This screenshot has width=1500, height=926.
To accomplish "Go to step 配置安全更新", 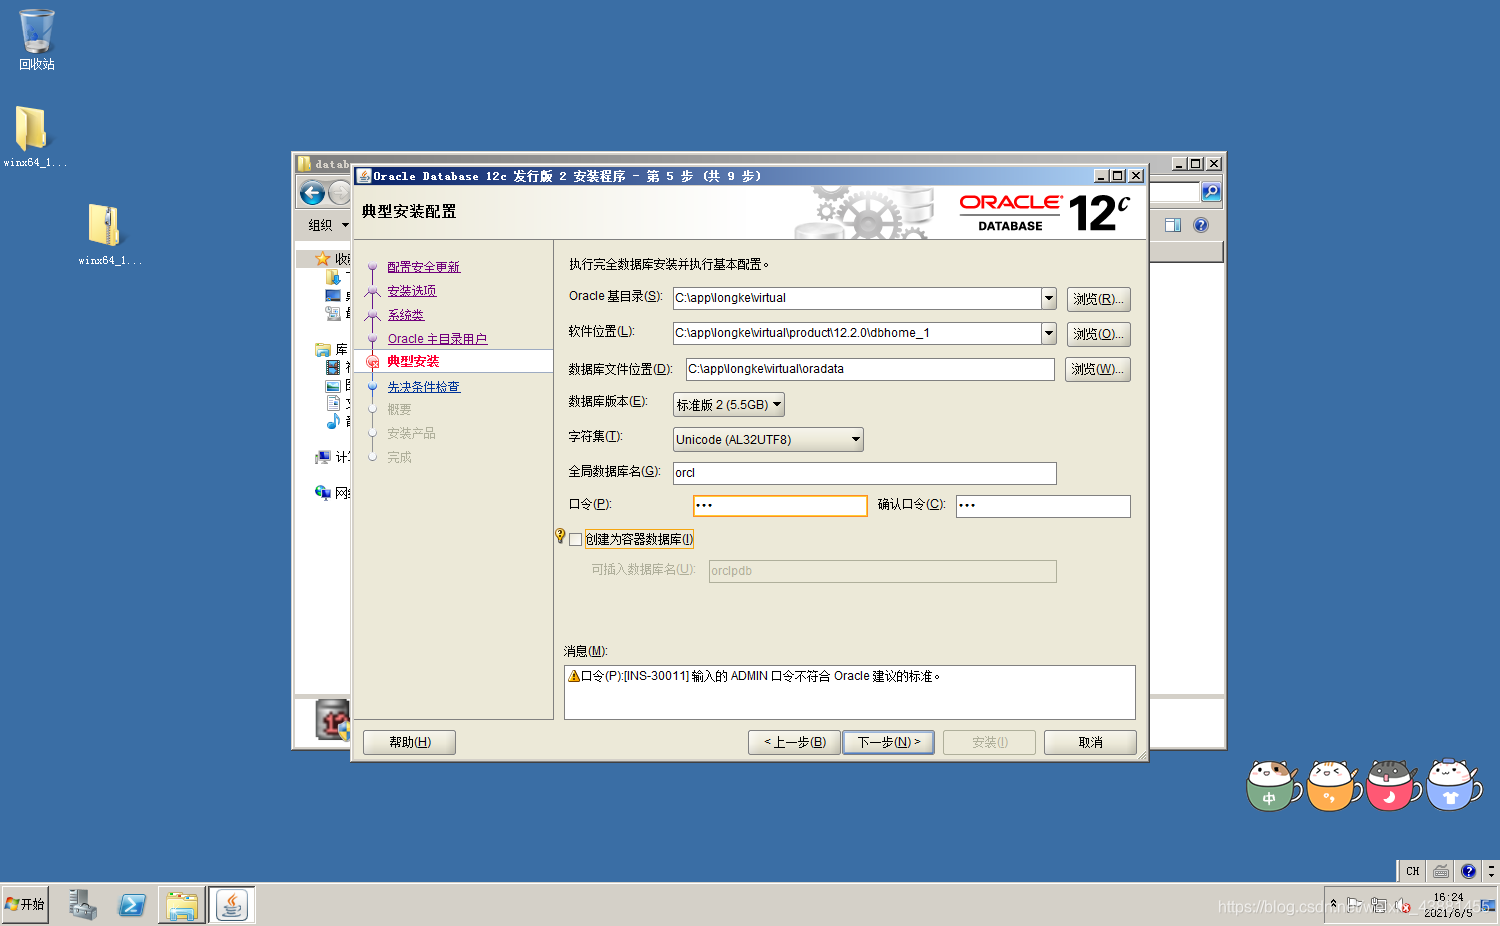I will pos(424,267).
